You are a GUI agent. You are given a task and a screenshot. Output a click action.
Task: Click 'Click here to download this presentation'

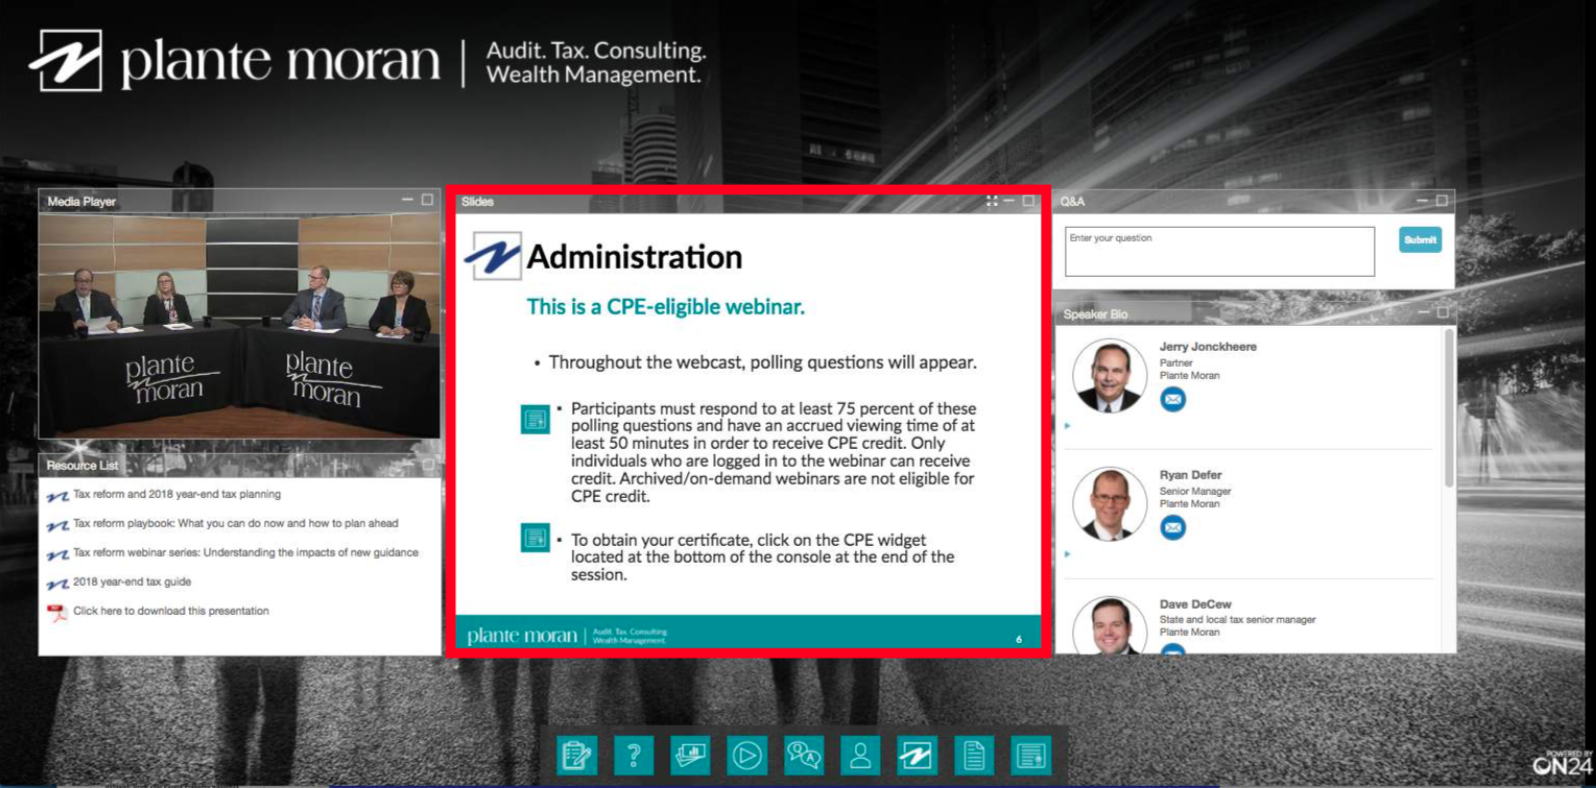(x=171, y=610)
